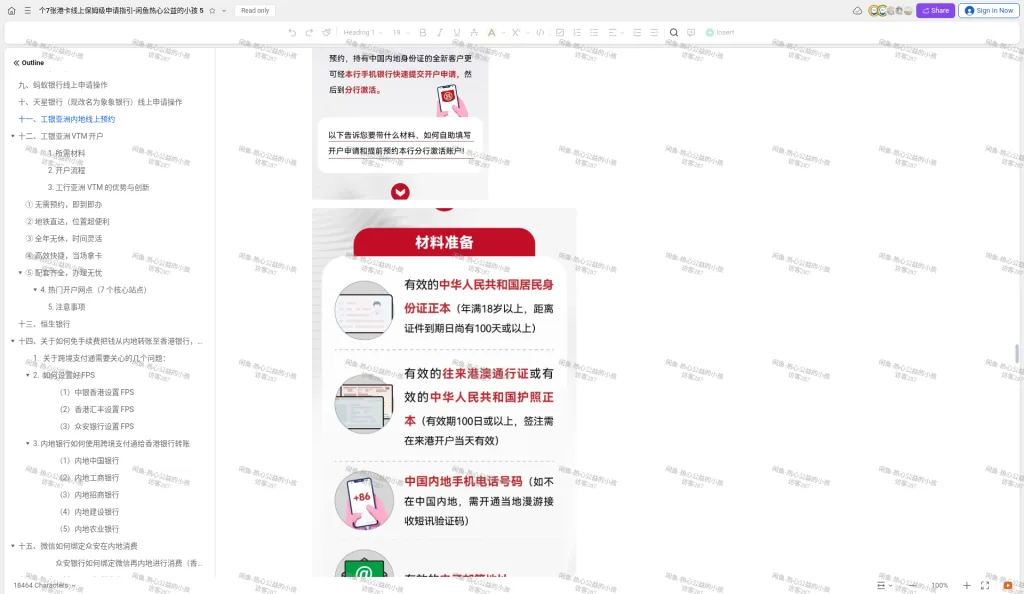Toggle italic formatting
Image resolution: width=1024 pixels, height=594 pixels.
440,32
